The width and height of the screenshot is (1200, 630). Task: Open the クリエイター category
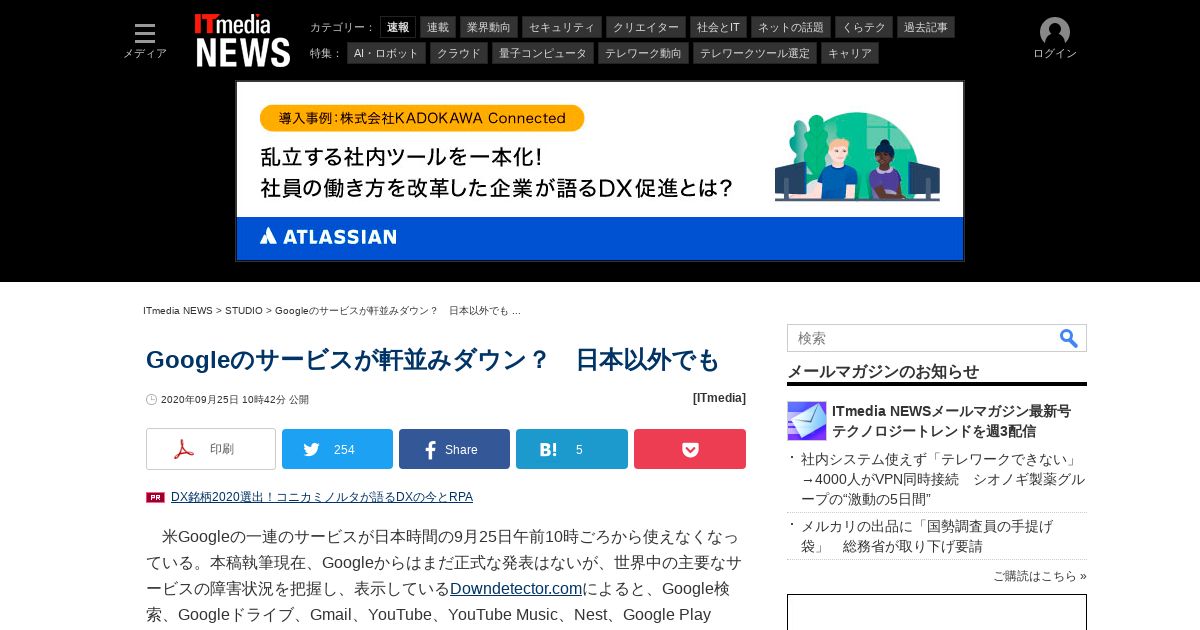tap(646, 27)
